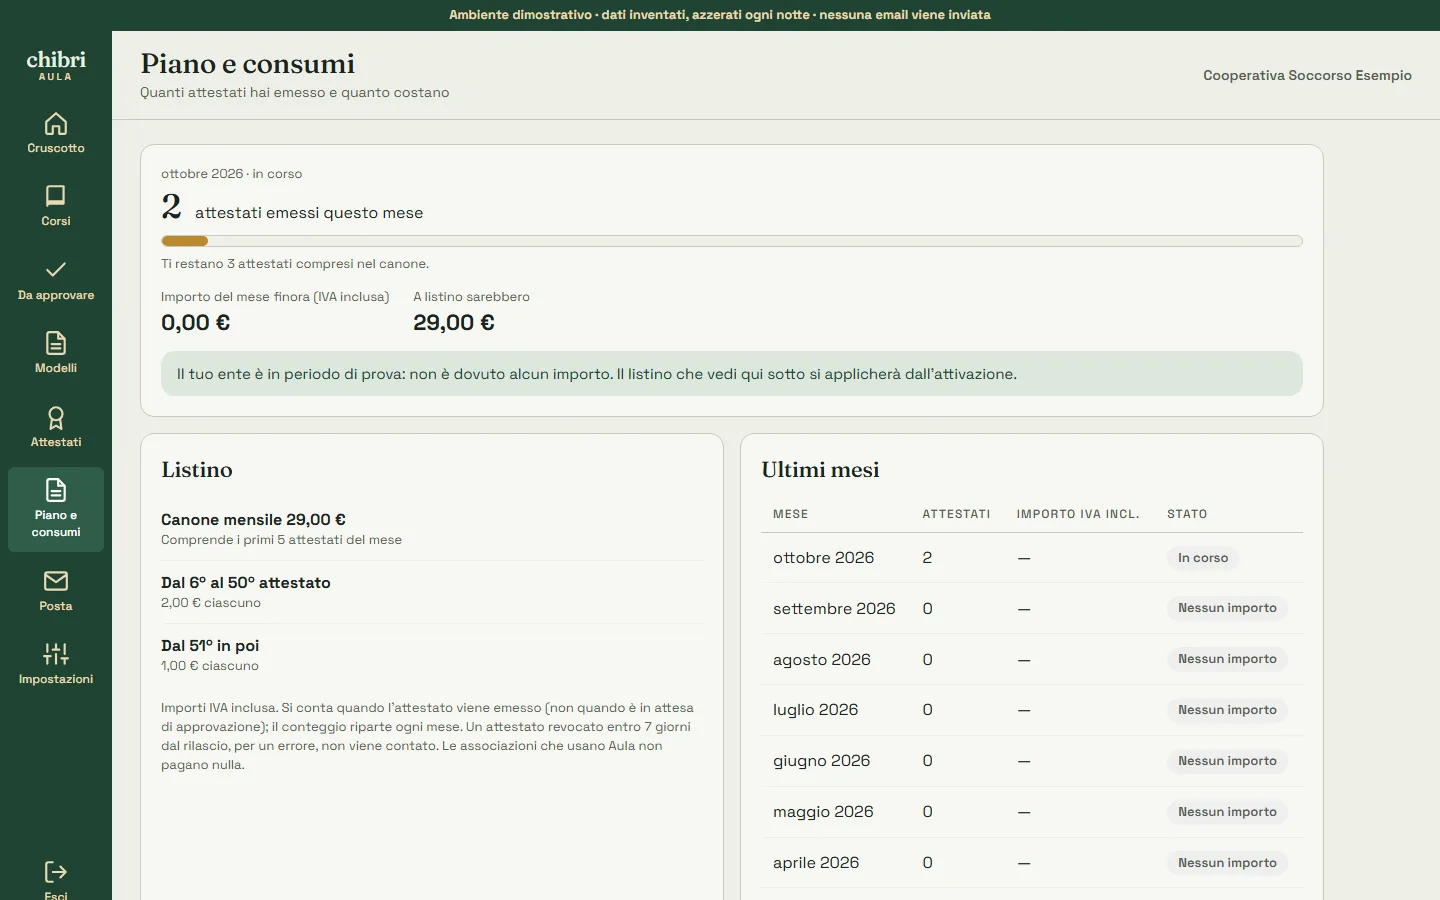1440x900 pixels.
Task: Click the IMPORTO IVA INCL. column header
Action: [x=1078, y=514]
